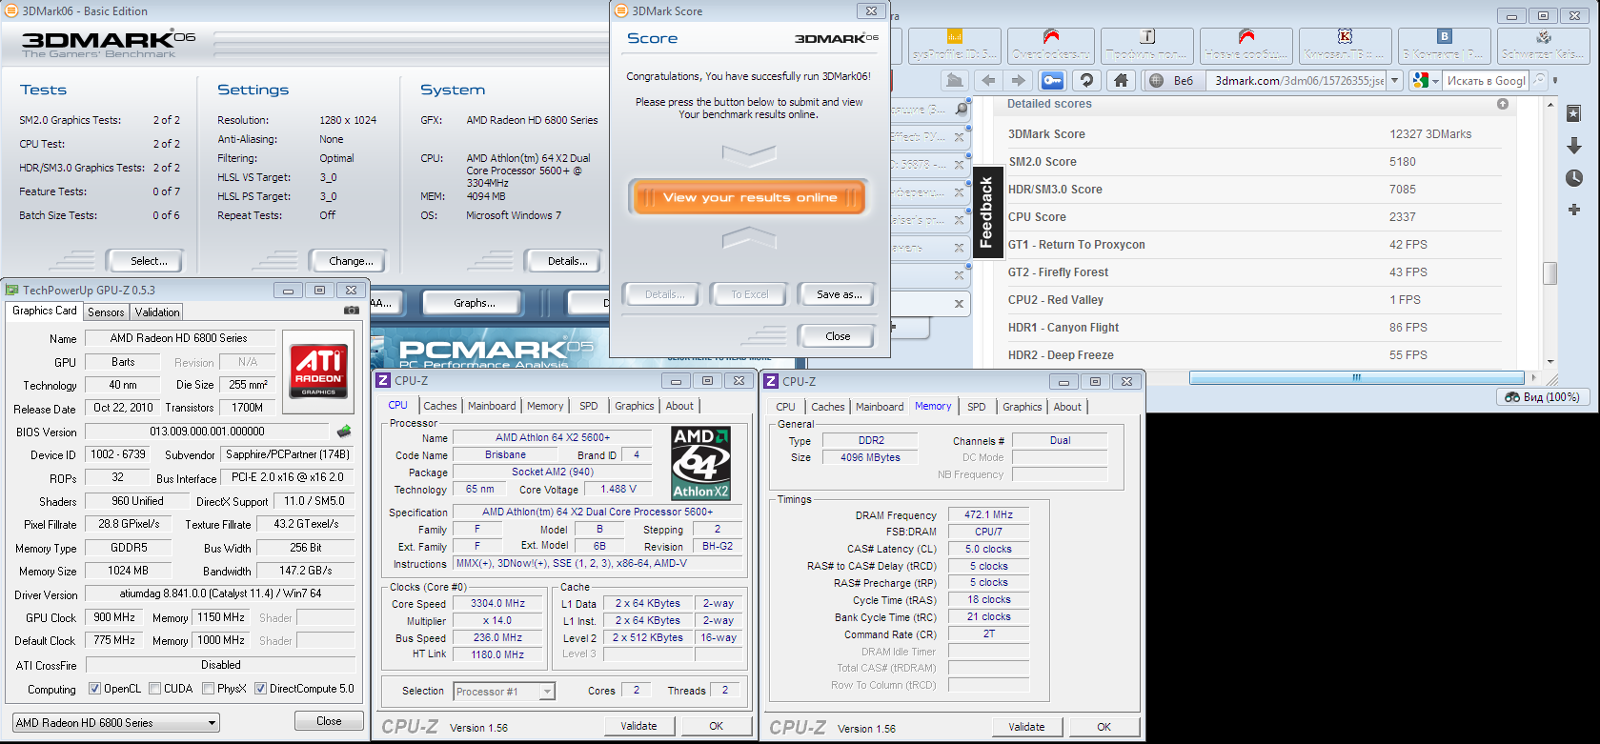Open the Processor #1 selection dropdown

504,691
